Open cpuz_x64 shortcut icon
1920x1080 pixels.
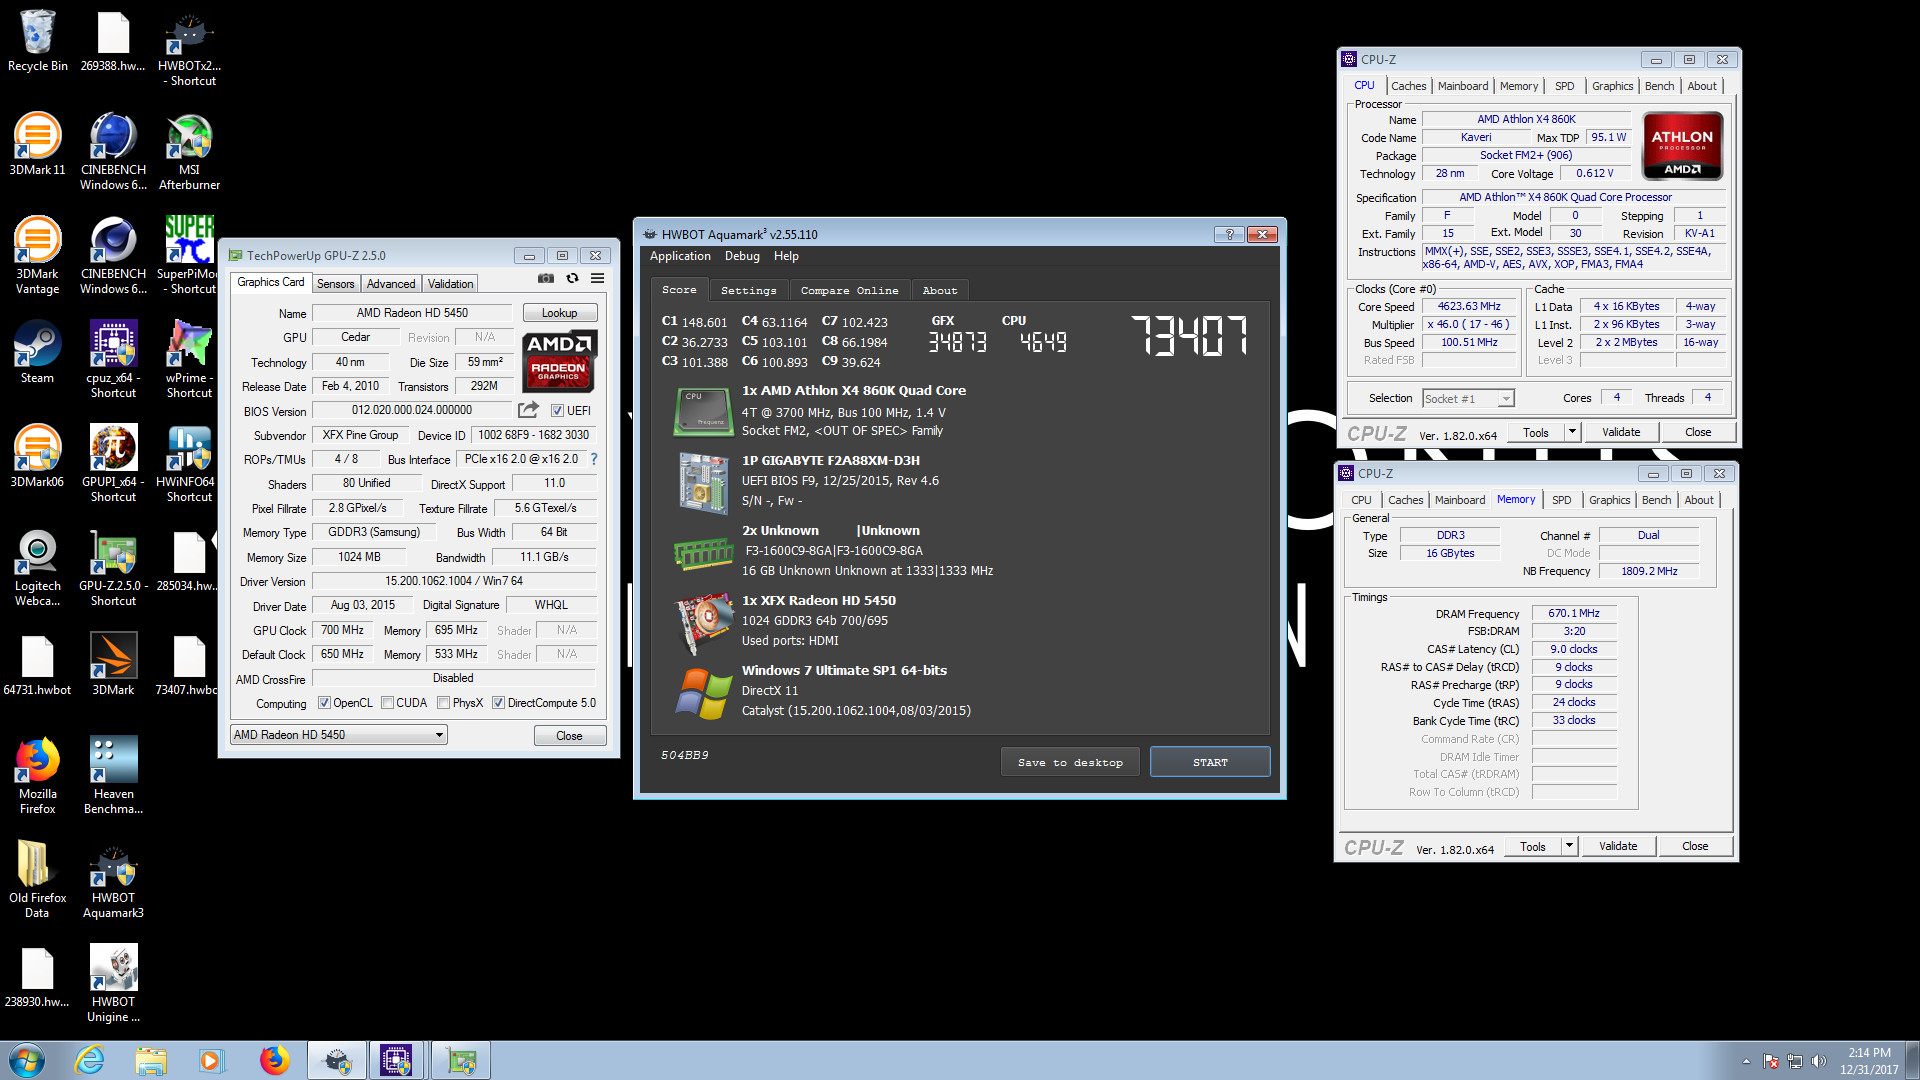click(x=113, y=360)
